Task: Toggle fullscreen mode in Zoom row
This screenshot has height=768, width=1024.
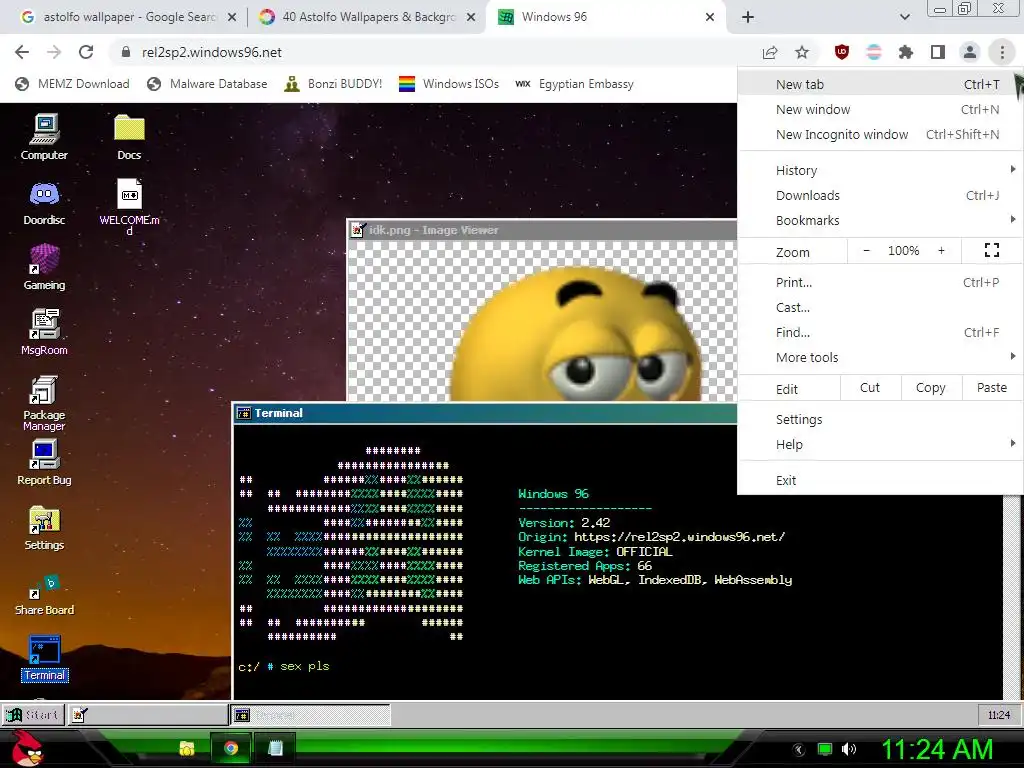Action: pyautogui.click(x=991, y=250)
